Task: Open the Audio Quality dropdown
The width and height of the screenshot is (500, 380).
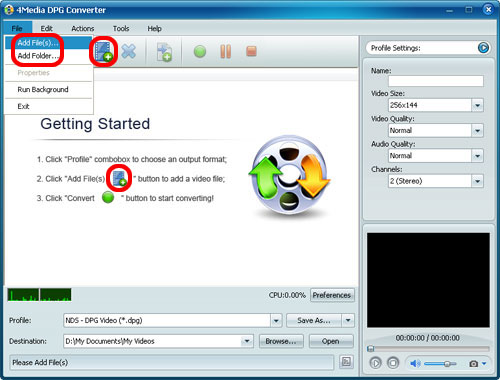Action: (x=477, y=156)
